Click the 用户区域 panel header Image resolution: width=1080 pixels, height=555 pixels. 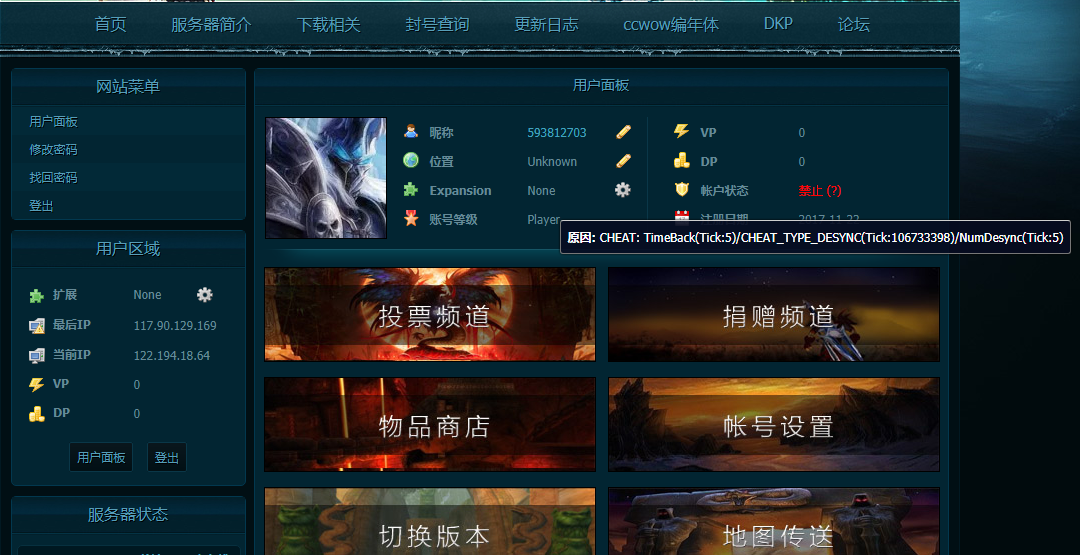coord(128,249)
